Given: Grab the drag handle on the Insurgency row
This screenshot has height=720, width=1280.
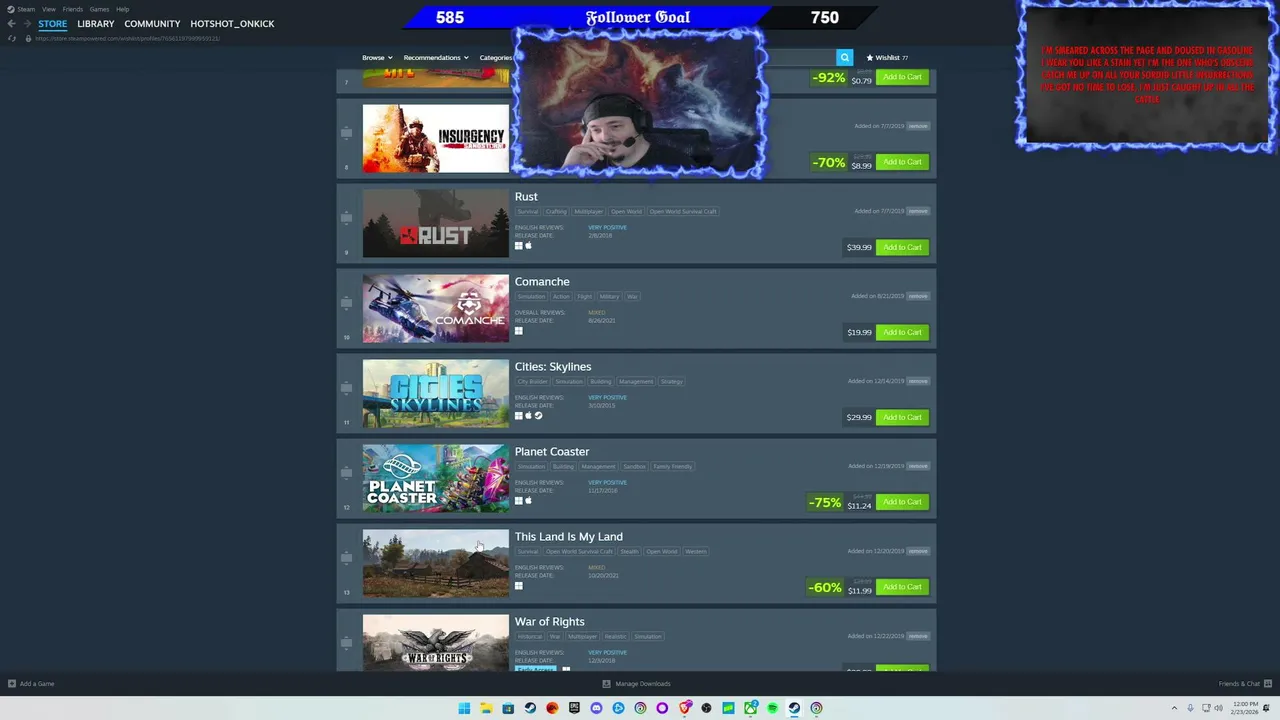Looking at the screenshot, I should [346, 132].
